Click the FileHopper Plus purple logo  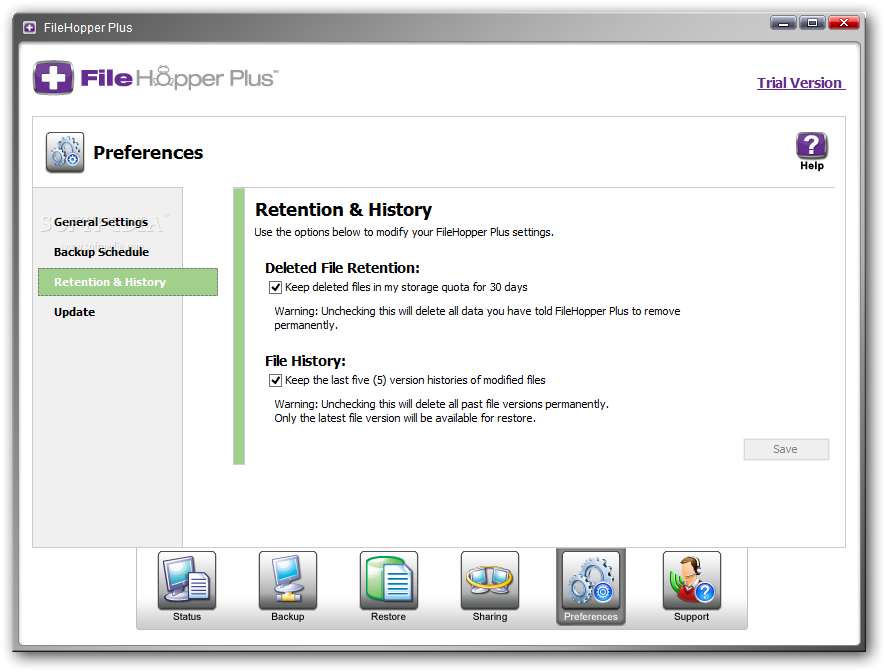point(53,77)
